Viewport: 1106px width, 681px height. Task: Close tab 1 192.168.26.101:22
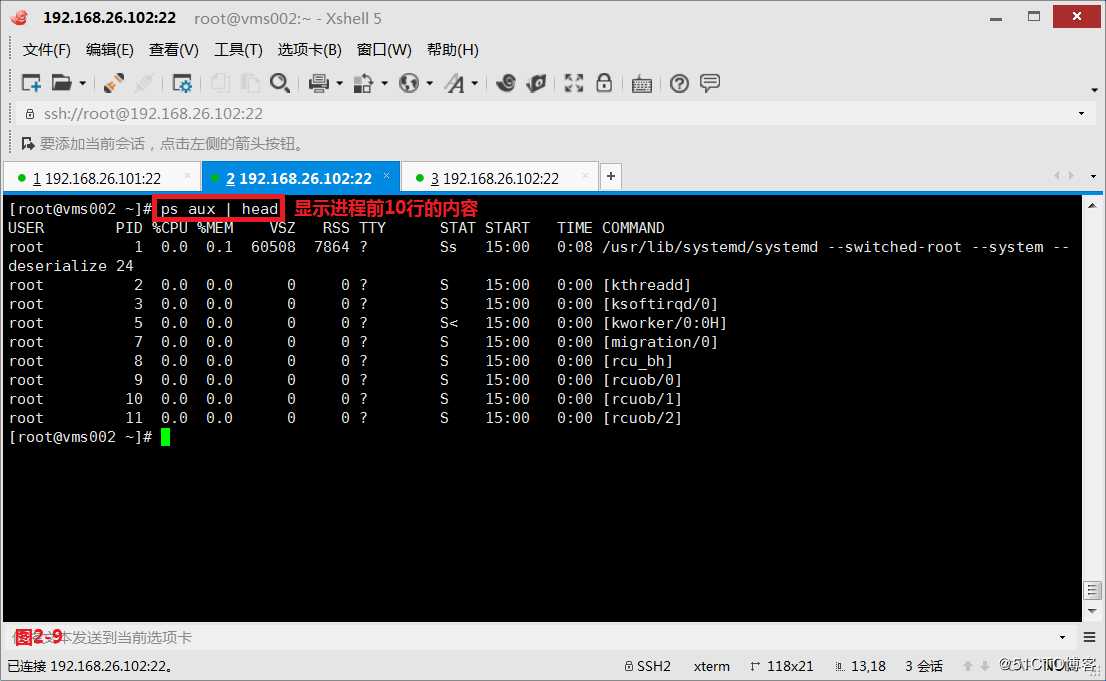click(188, 175)
